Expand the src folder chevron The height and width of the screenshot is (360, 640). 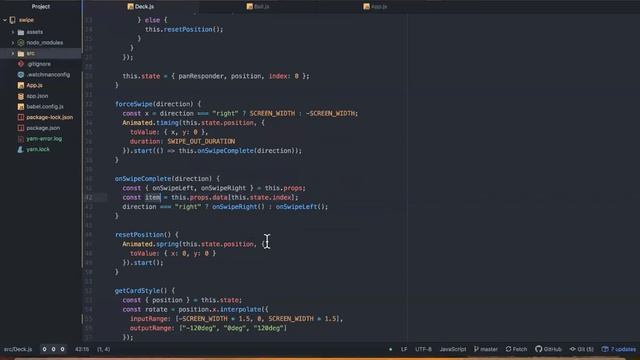pos(13,53)
